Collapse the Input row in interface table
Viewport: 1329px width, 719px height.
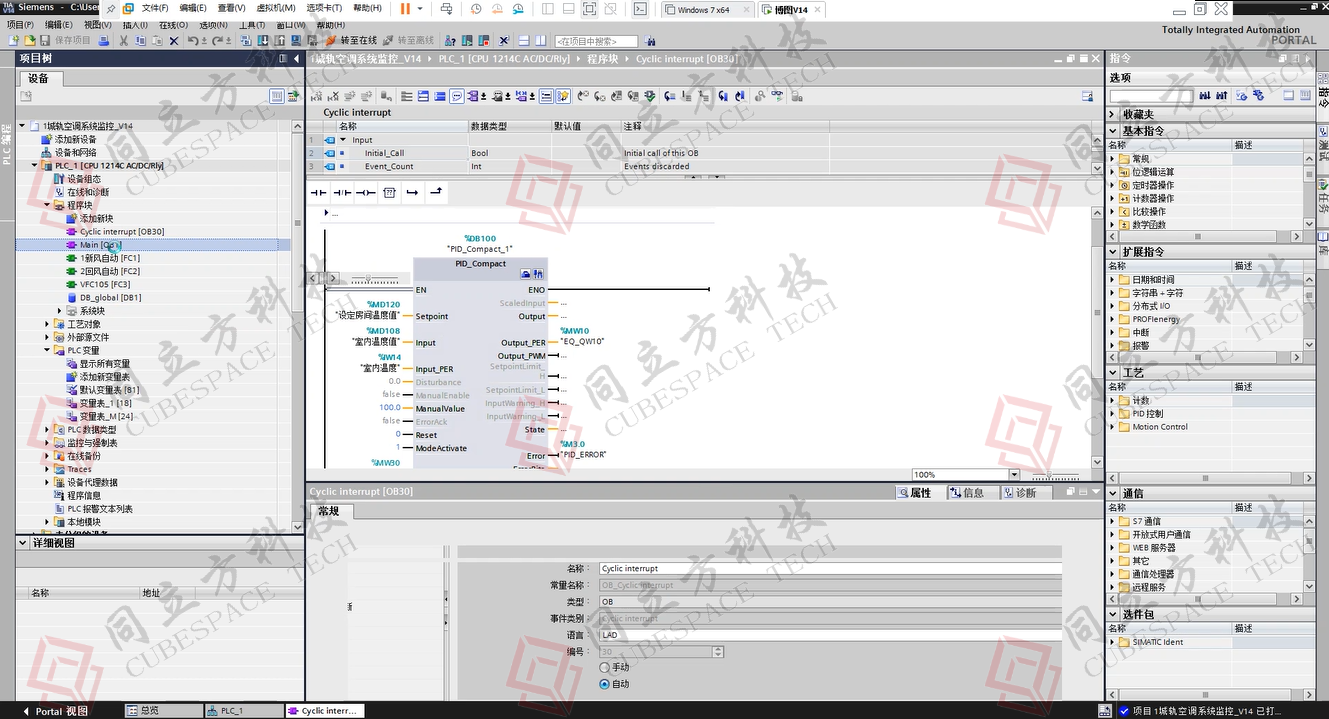coord(342,140)
